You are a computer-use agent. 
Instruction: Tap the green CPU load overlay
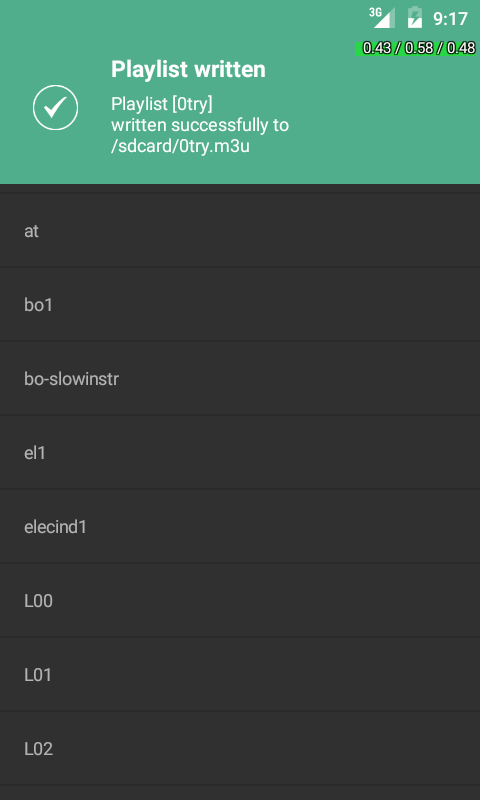(416, 48)
